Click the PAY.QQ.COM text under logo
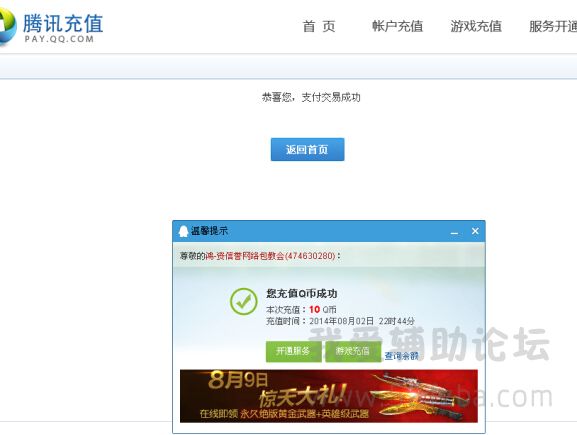577x435 pixels. (x=59, y=39)
